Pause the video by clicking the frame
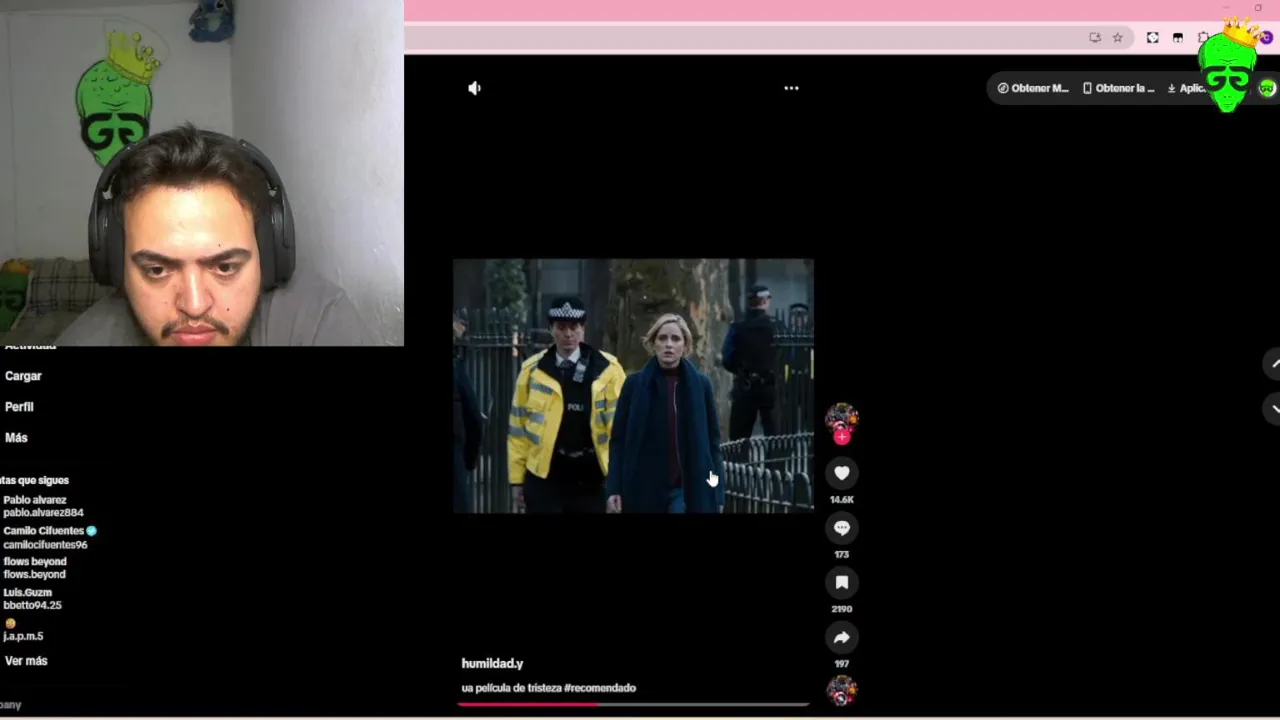Viewport: 1280px width, 720px height. 633,386
